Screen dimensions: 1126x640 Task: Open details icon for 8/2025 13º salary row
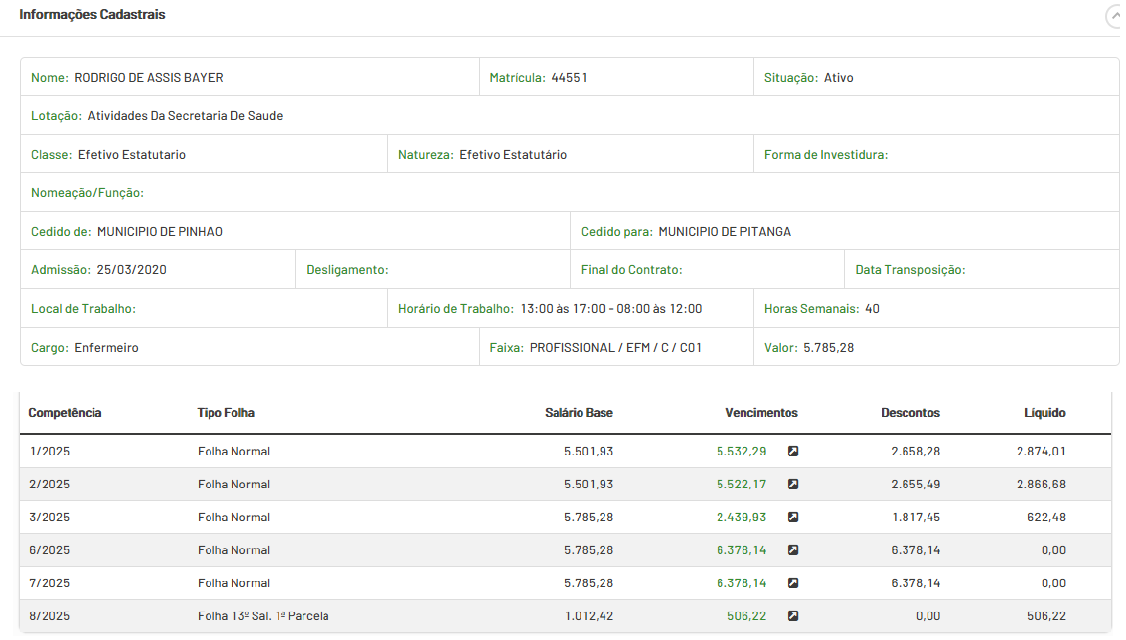[793, 616]
